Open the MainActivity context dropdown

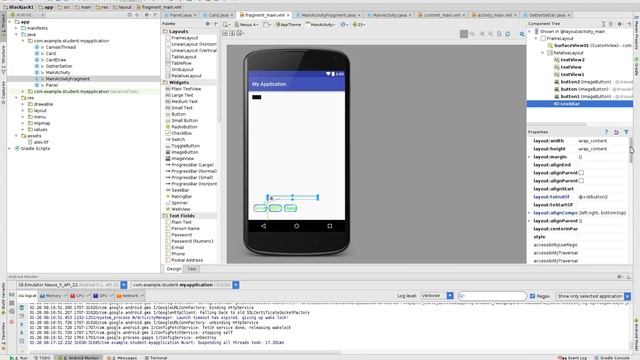[x=321, y=24]
